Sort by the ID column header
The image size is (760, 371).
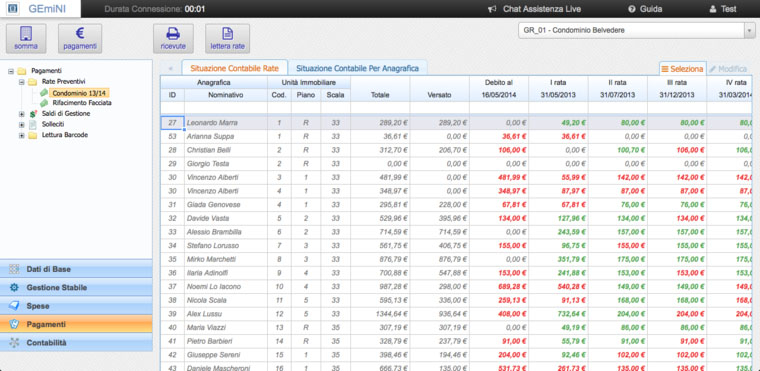172,95
